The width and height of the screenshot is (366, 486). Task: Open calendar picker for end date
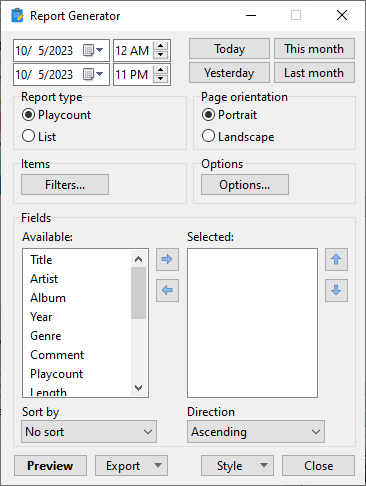[93, 74]
